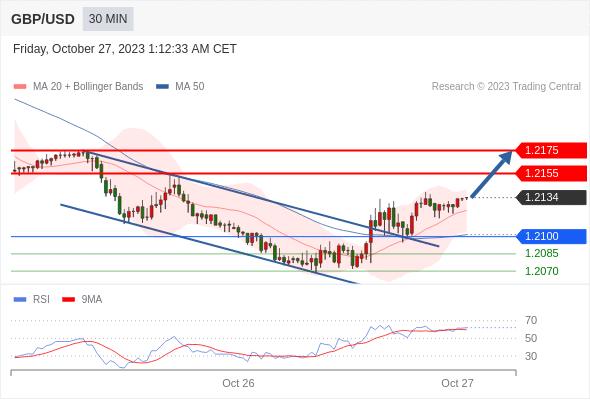Screen dimensions: 590x400
Task: Click the MA 50 blue legend swatch
Action: coord(163,87)
